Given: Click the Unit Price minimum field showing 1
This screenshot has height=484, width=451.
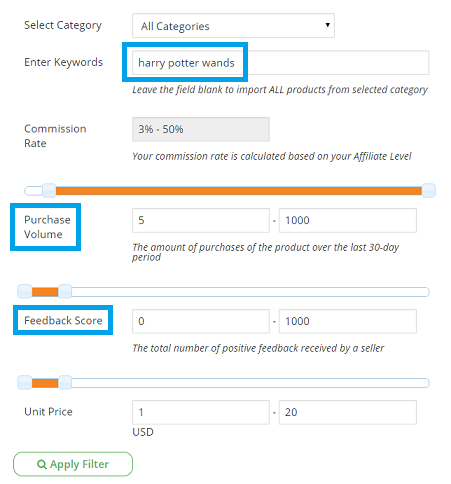Looking at the screenshot, I should (x=201, y=412).
